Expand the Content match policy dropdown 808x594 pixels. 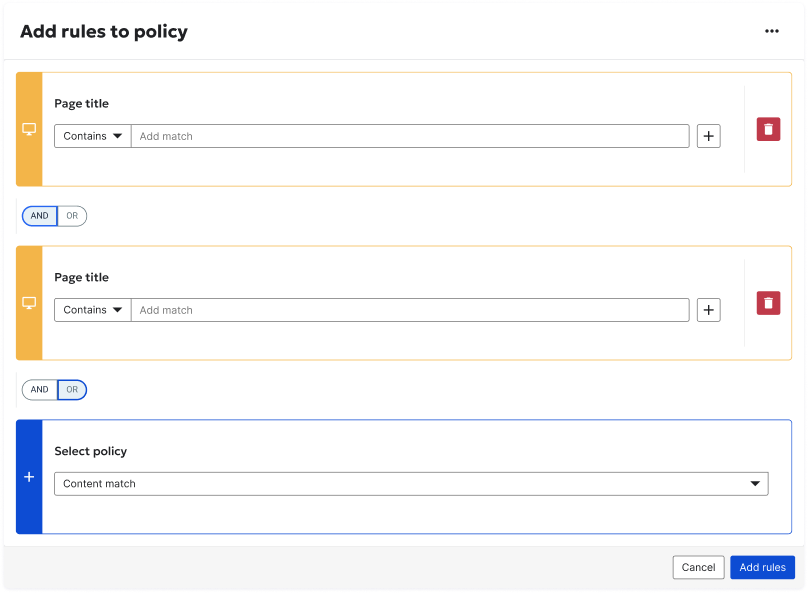(411, 484)
